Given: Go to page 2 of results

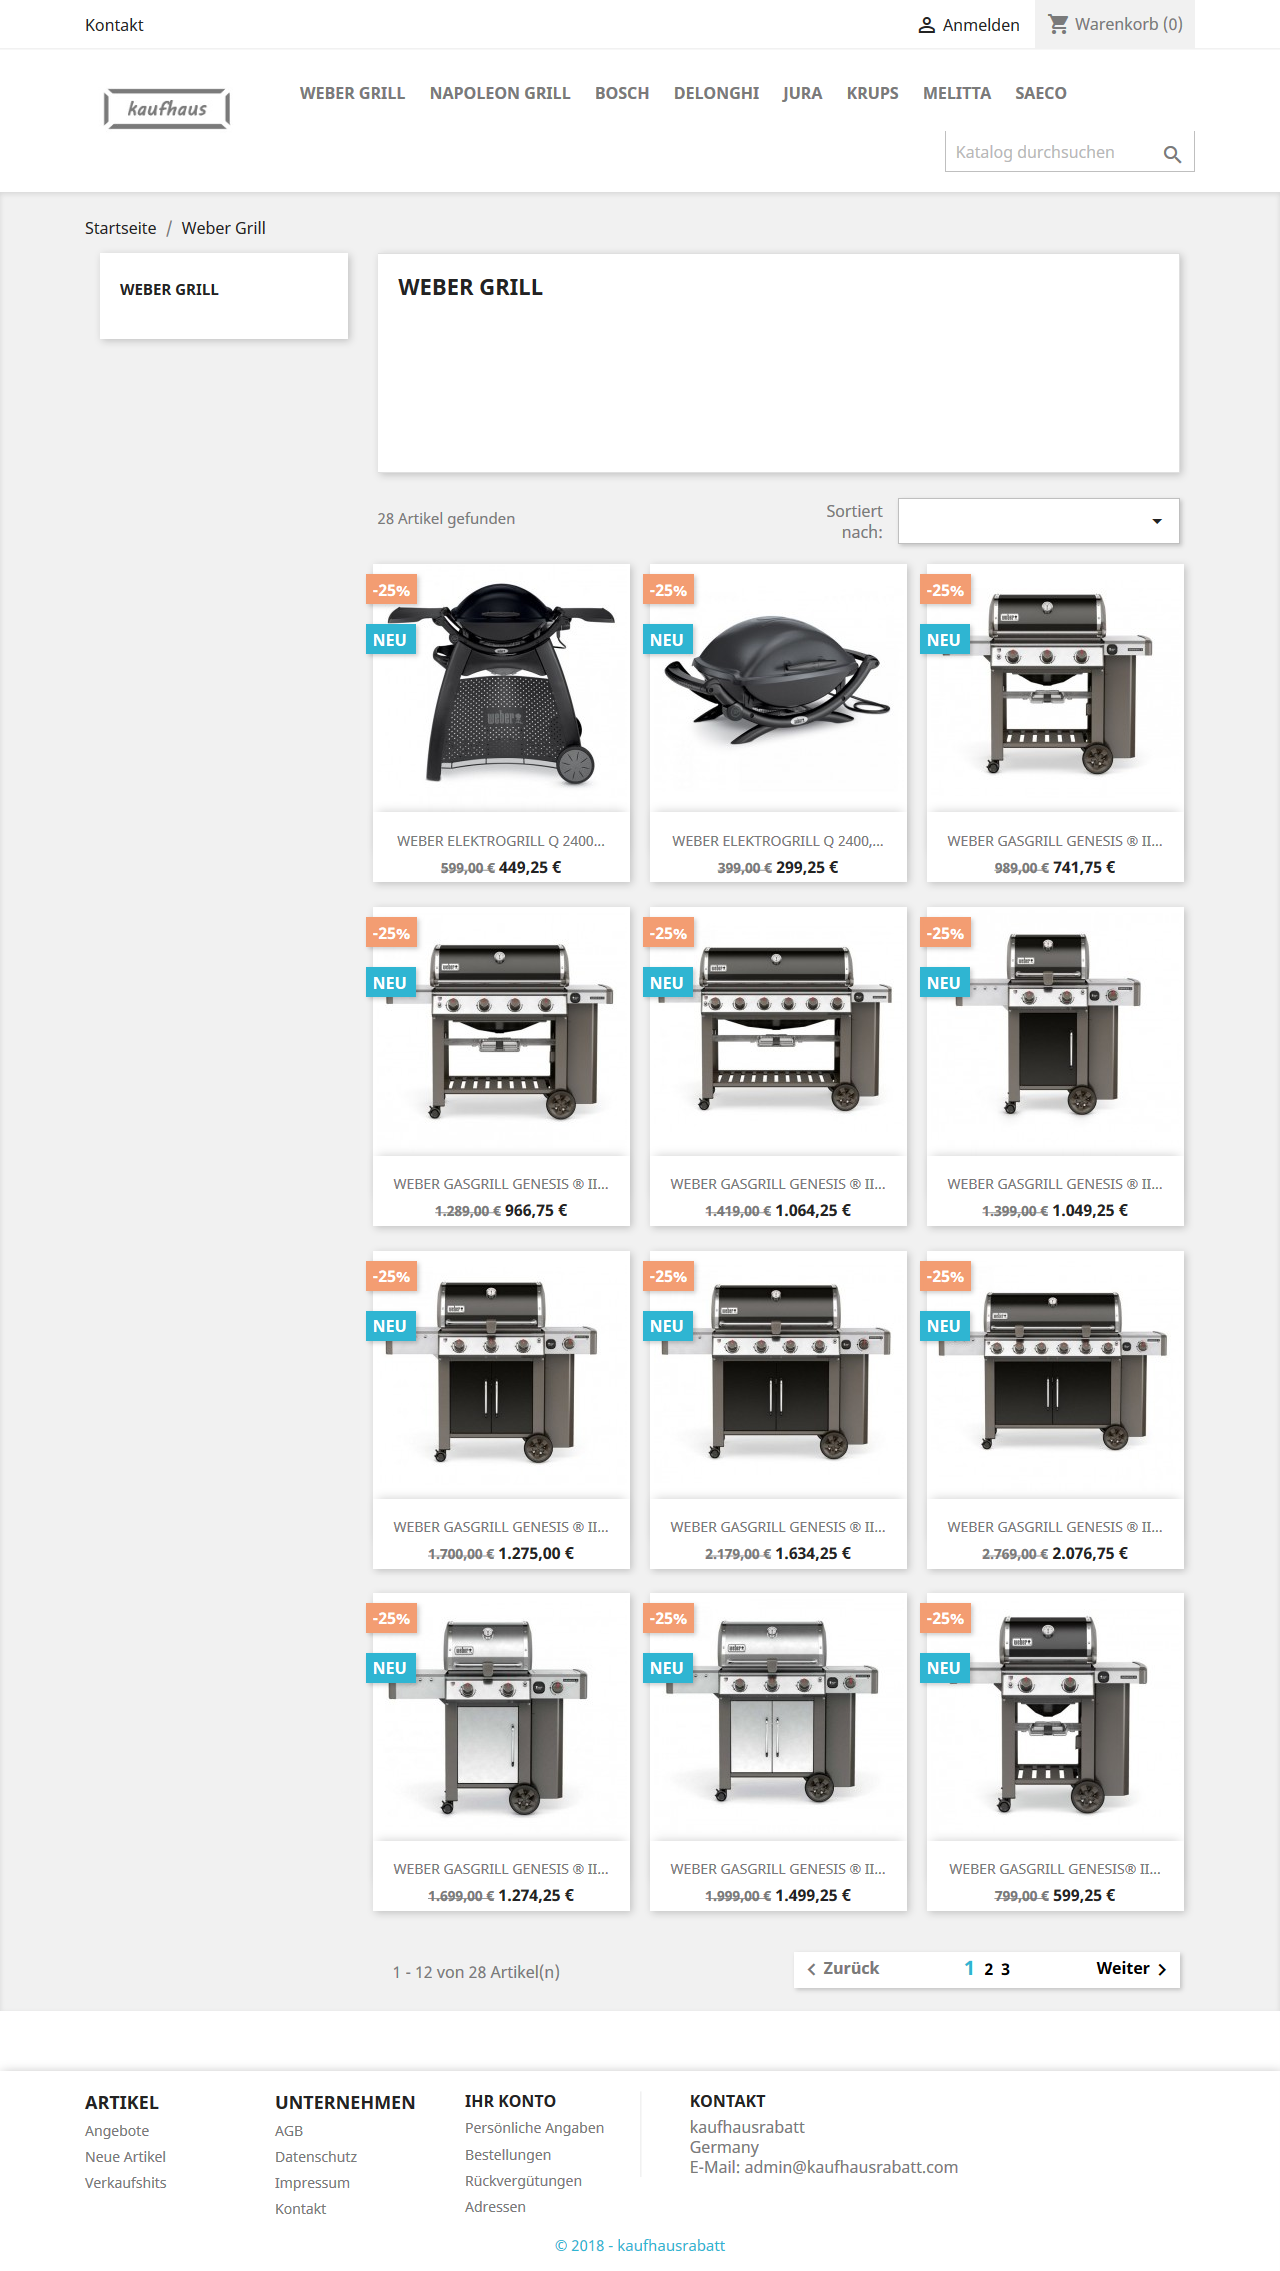Looking at the screenshot, I should coord(989,1969).
